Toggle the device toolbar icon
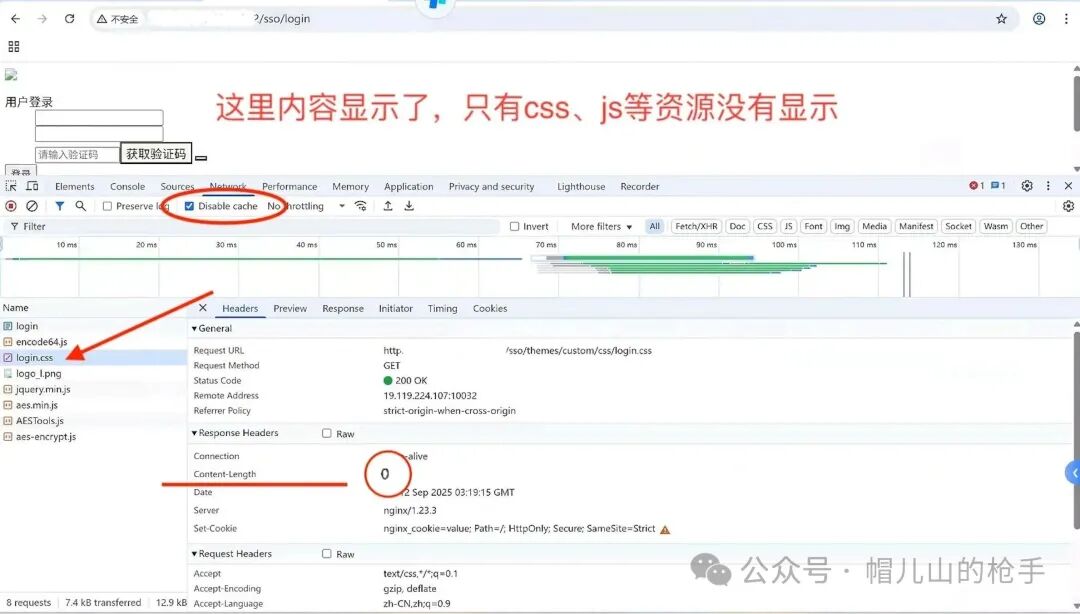Screen dimensions: 1080x614 [32, 186]
